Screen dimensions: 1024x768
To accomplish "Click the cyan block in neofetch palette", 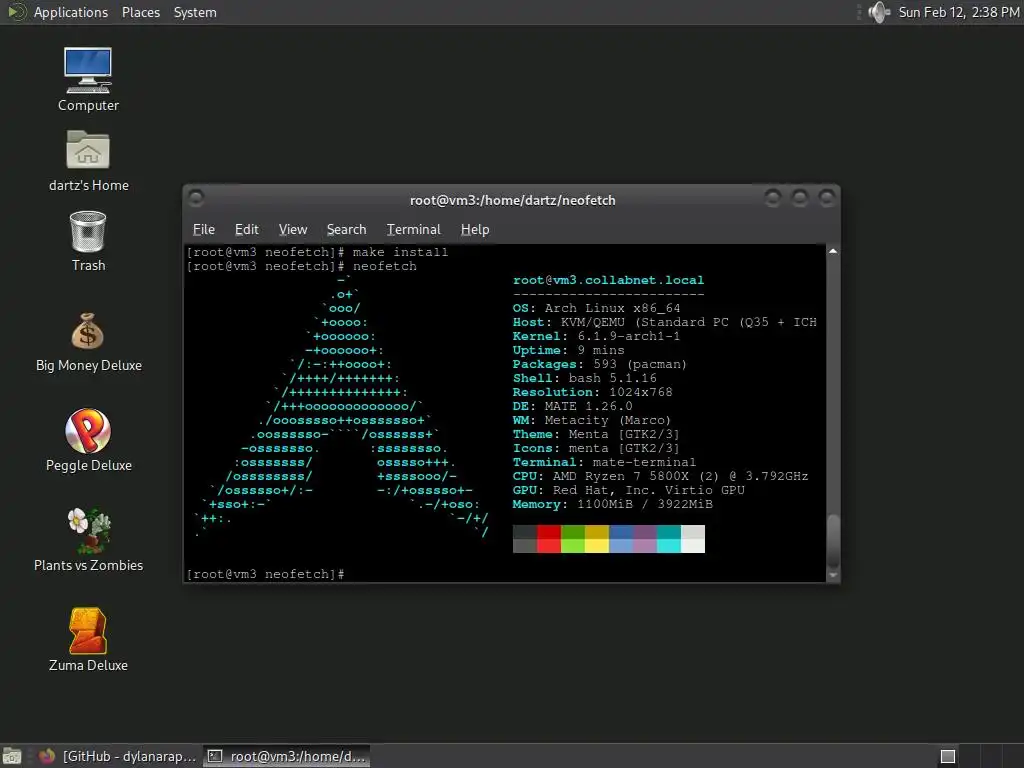I will tap(669, 539).
